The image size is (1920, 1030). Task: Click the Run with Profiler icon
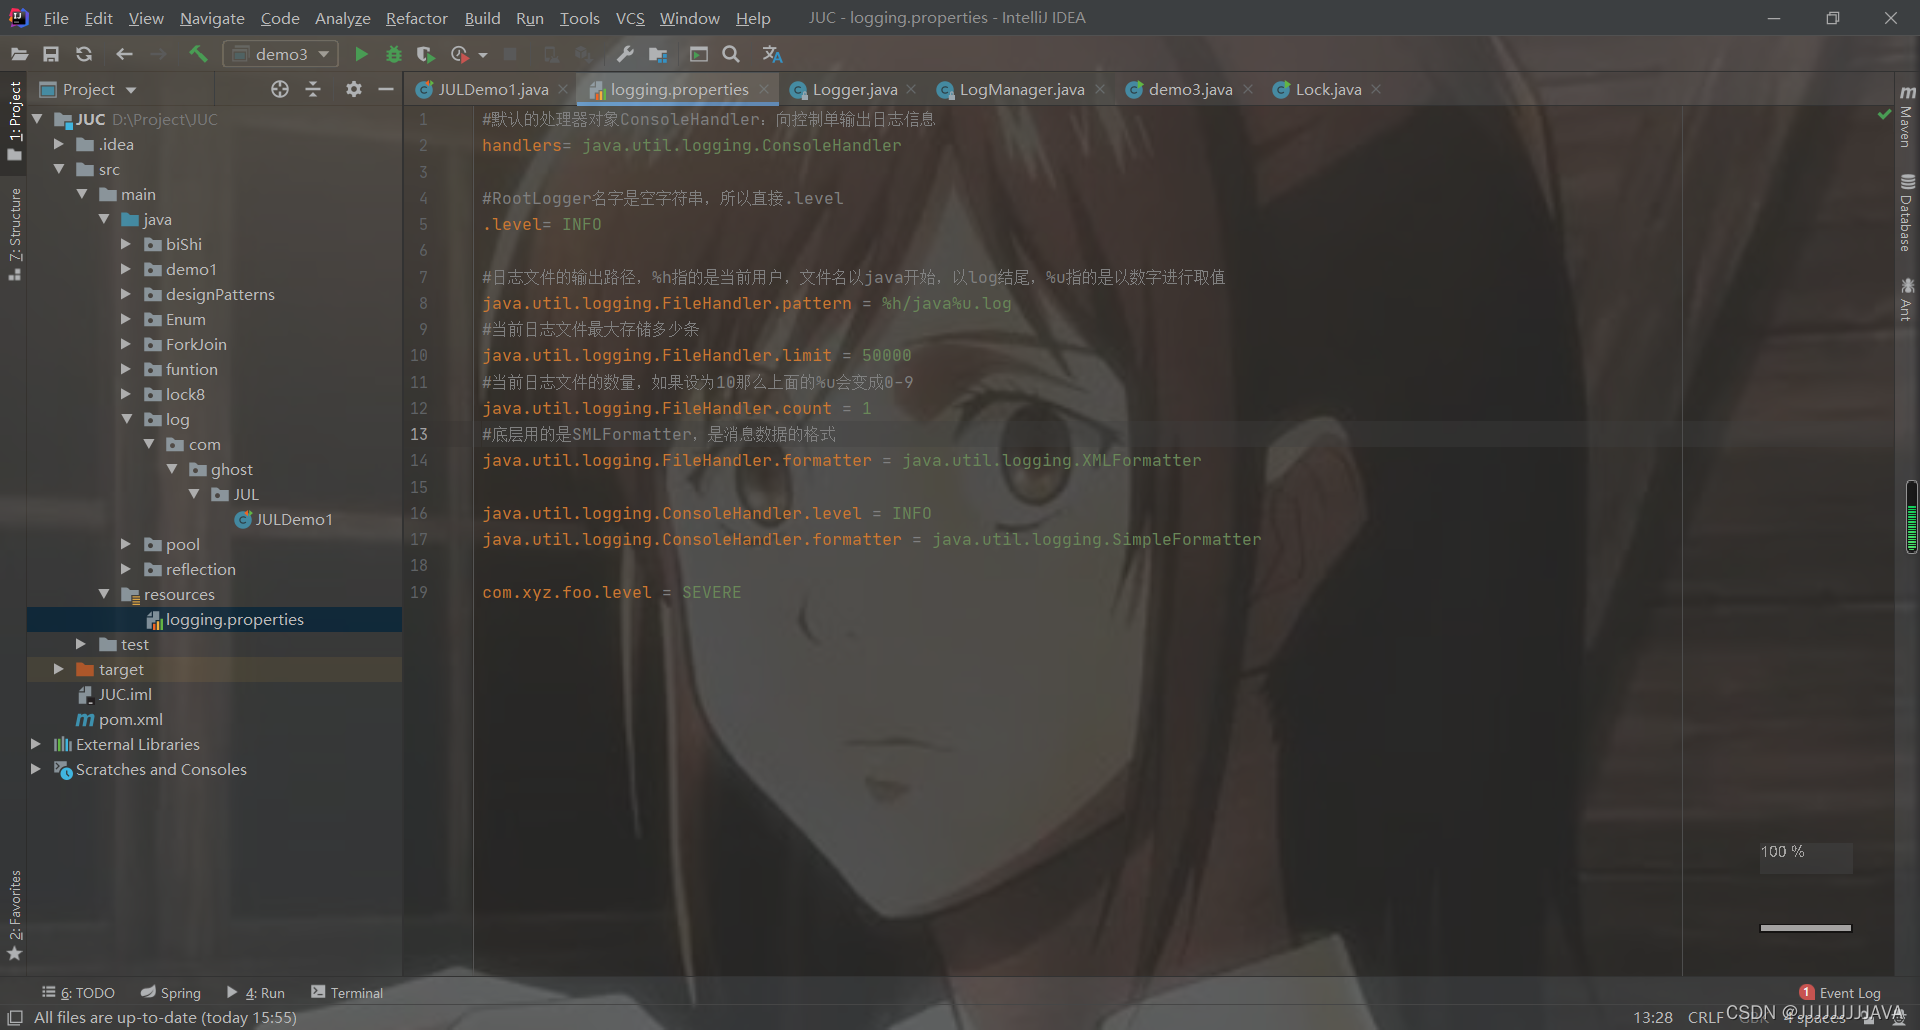pyautogui.click(x=460, y=54)
